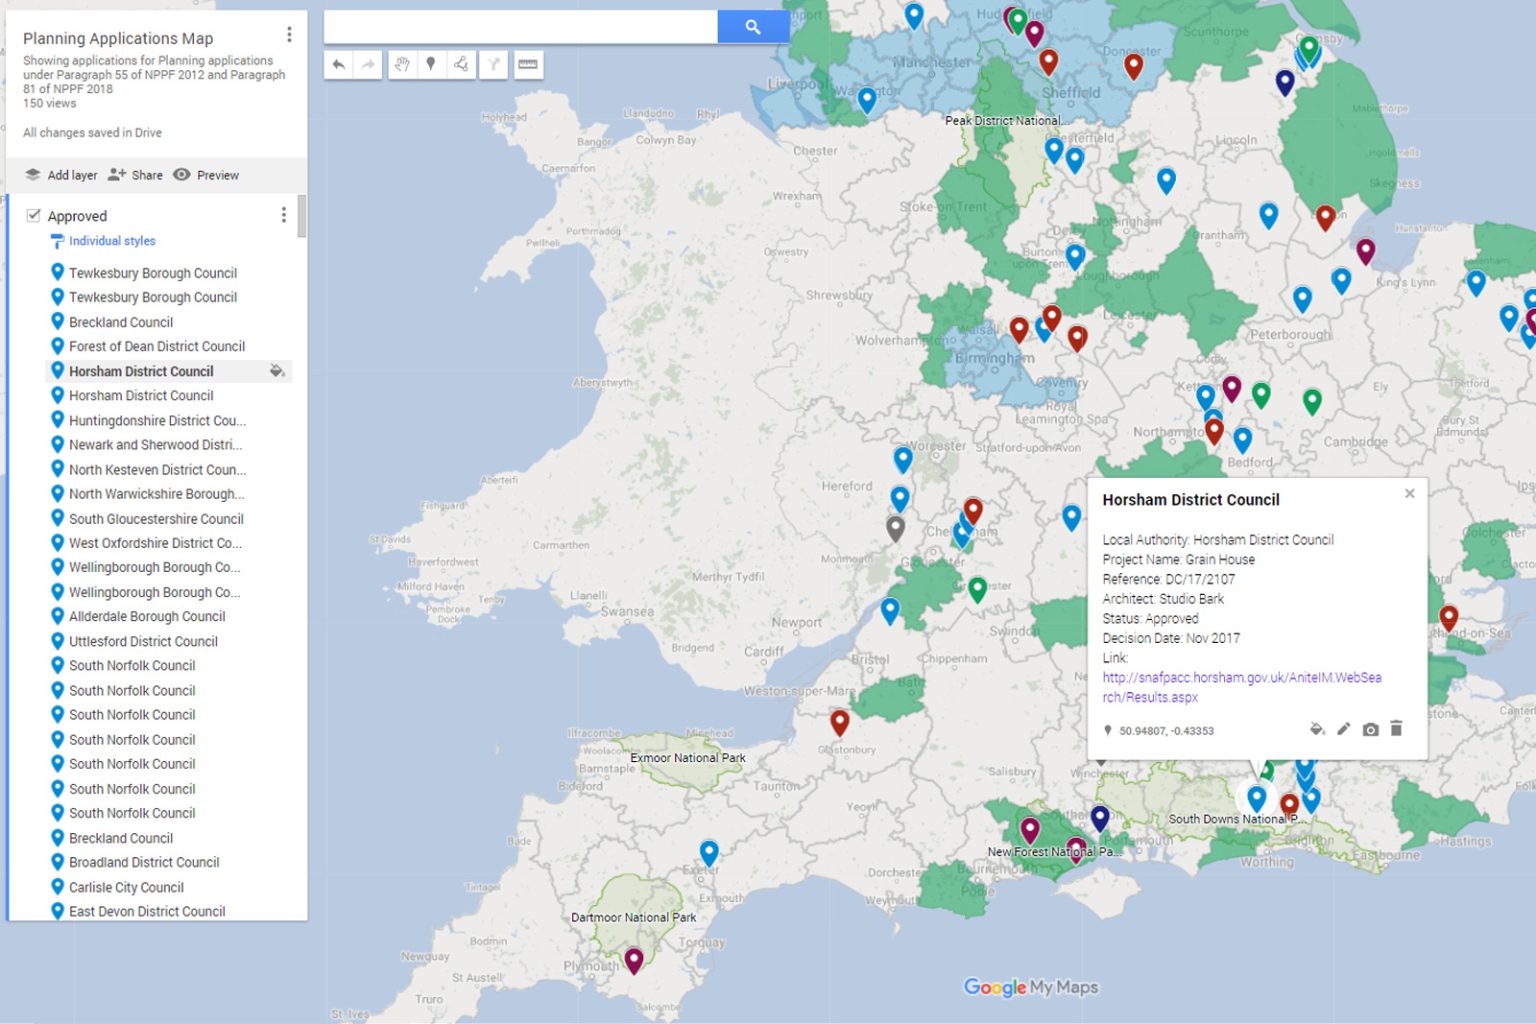The image size is (1536, 1024).
Task: Click the popup coordinates 50.94807, -0.43353
Action: coord(1166,731)
